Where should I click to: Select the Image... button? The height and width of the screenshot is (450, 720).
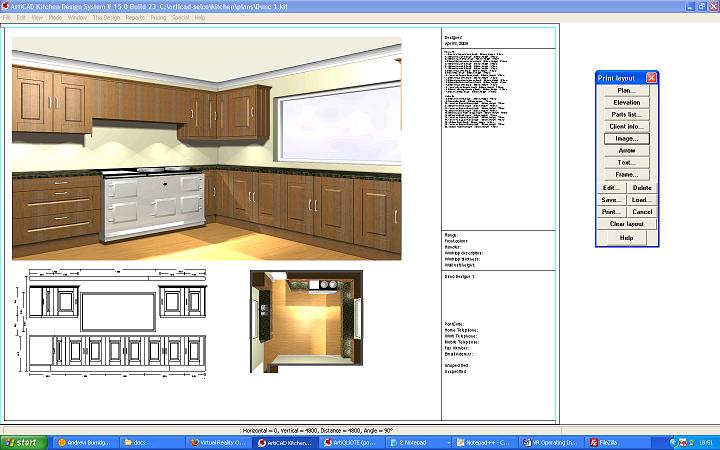tap(626, 139)
